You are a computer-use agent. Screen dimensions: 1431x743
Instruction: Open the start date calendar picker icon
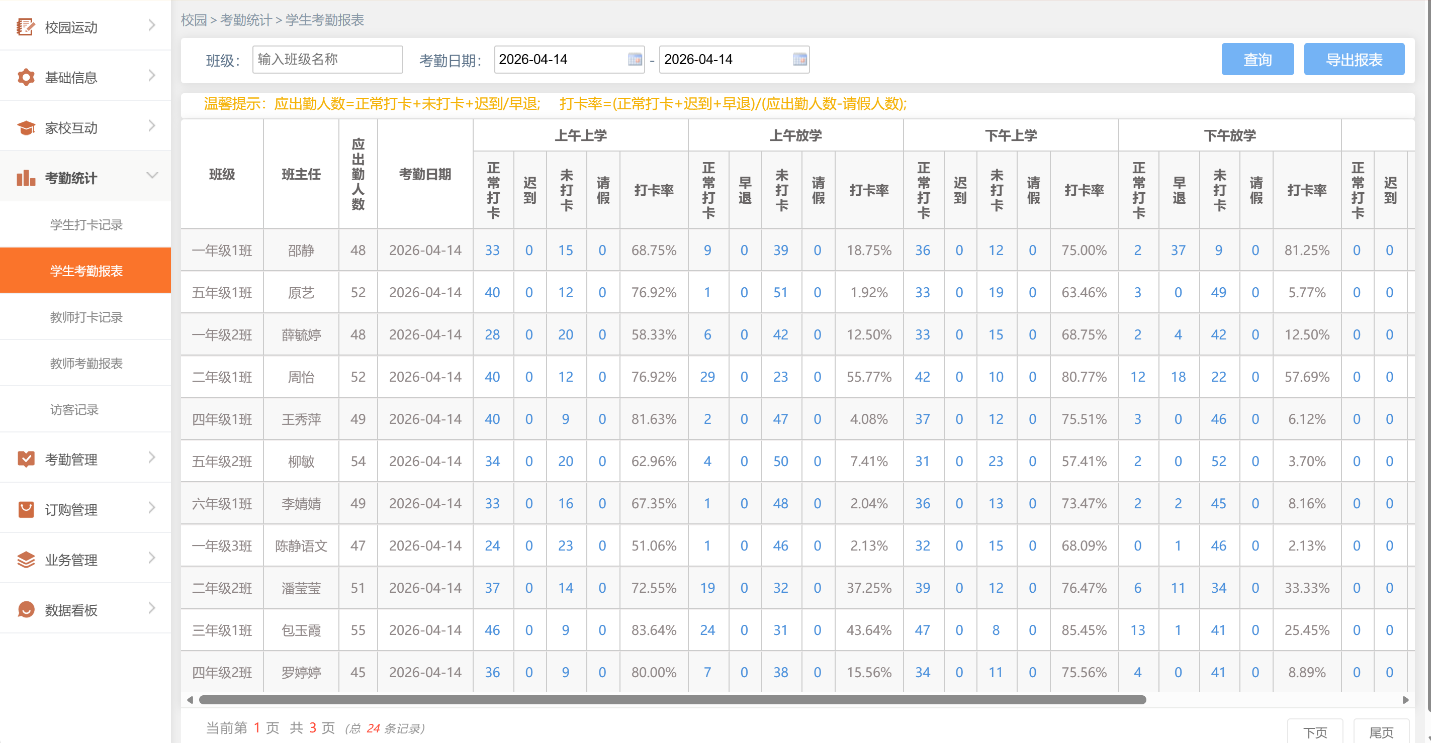(635, 59)
